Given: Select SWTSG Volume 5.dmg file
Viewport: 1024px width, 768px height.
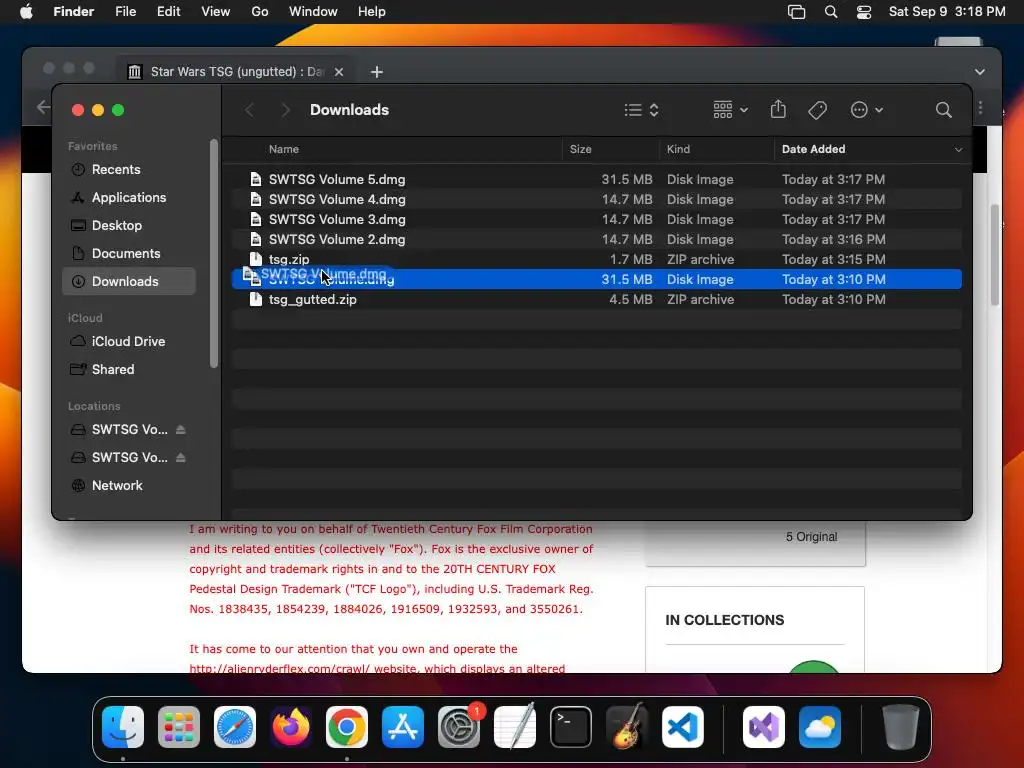Looking at the screenshot, I should click(596, 179).
